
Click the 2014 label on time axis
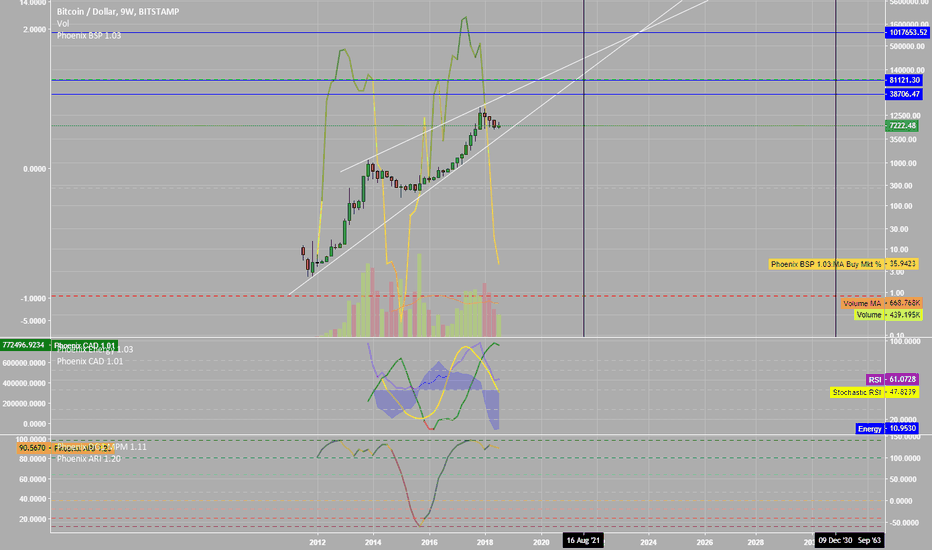pos(373,542)
